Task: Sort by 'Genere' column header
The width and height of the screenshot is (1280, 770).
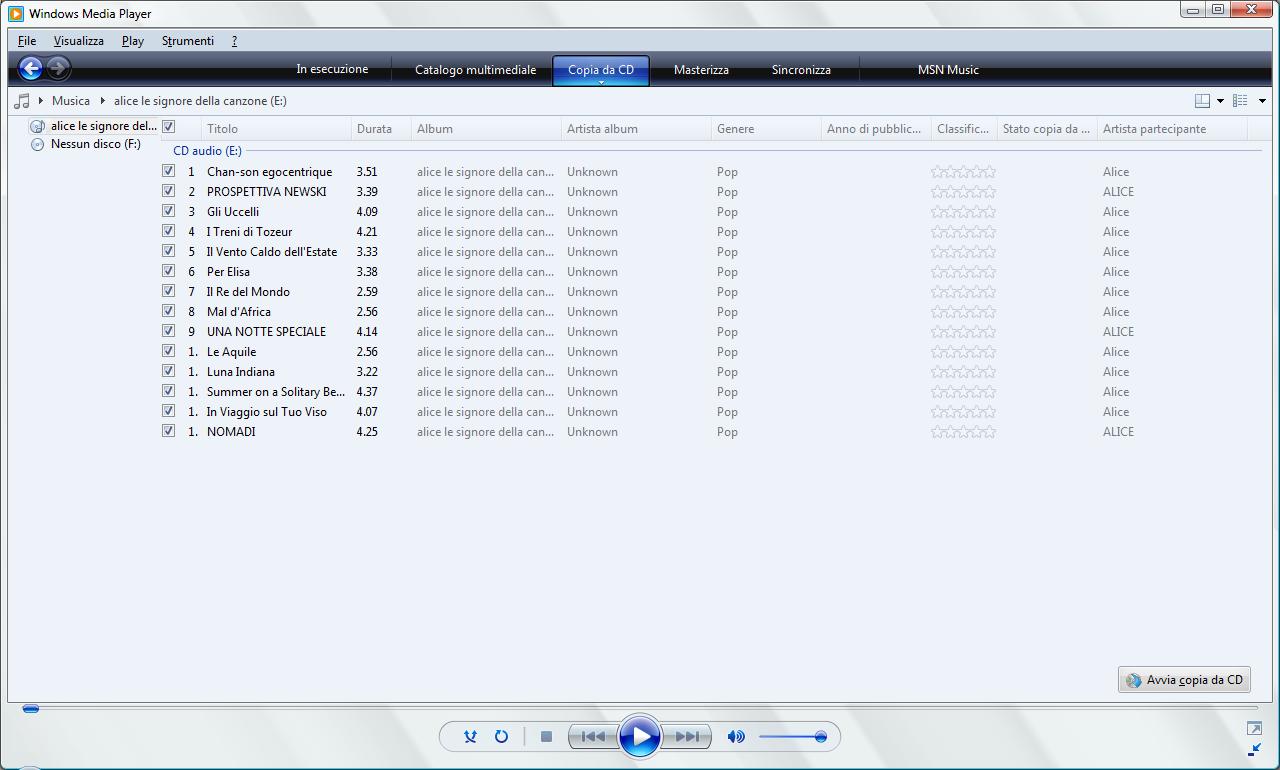Action: point(766,129)
